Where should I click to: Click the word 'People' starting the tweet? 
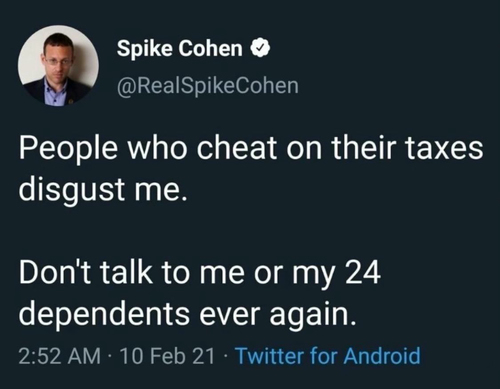point(68,149)
